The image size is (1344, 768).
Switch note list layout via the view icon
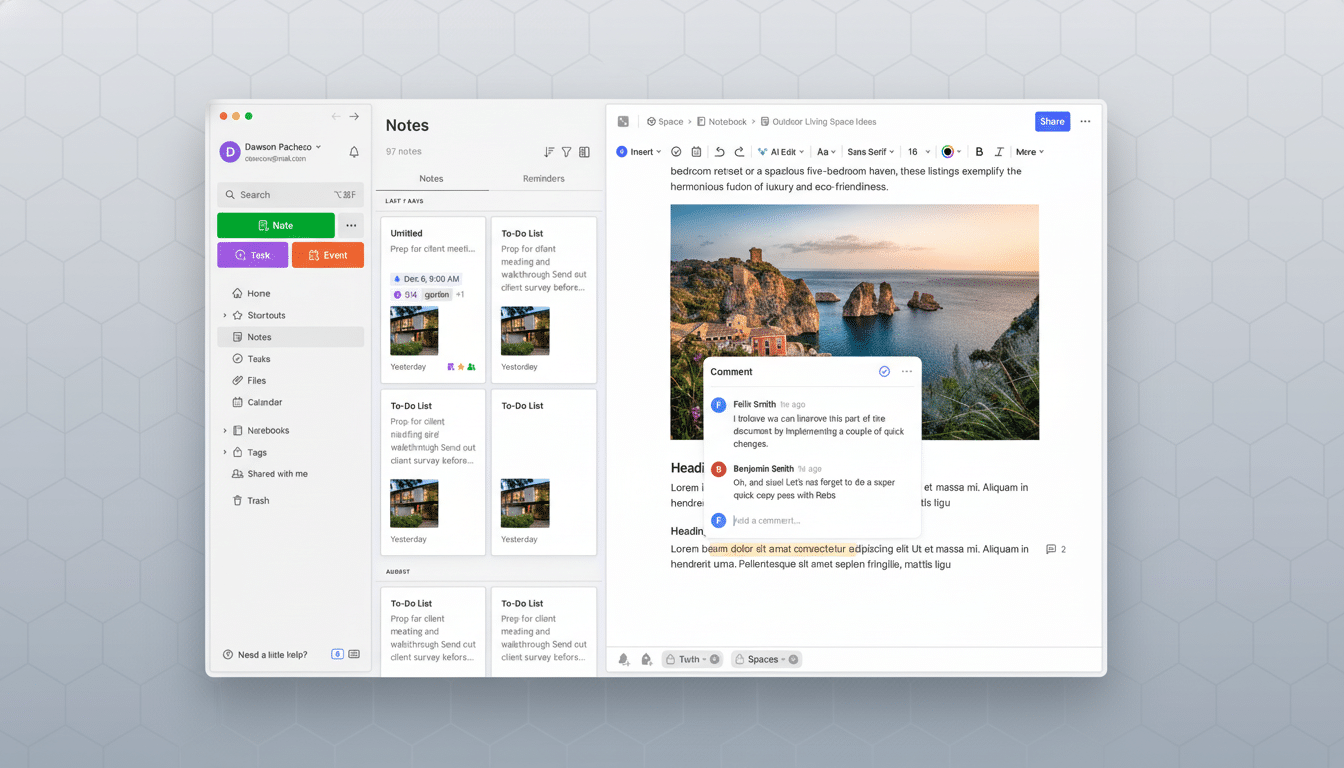pos(584,151)
